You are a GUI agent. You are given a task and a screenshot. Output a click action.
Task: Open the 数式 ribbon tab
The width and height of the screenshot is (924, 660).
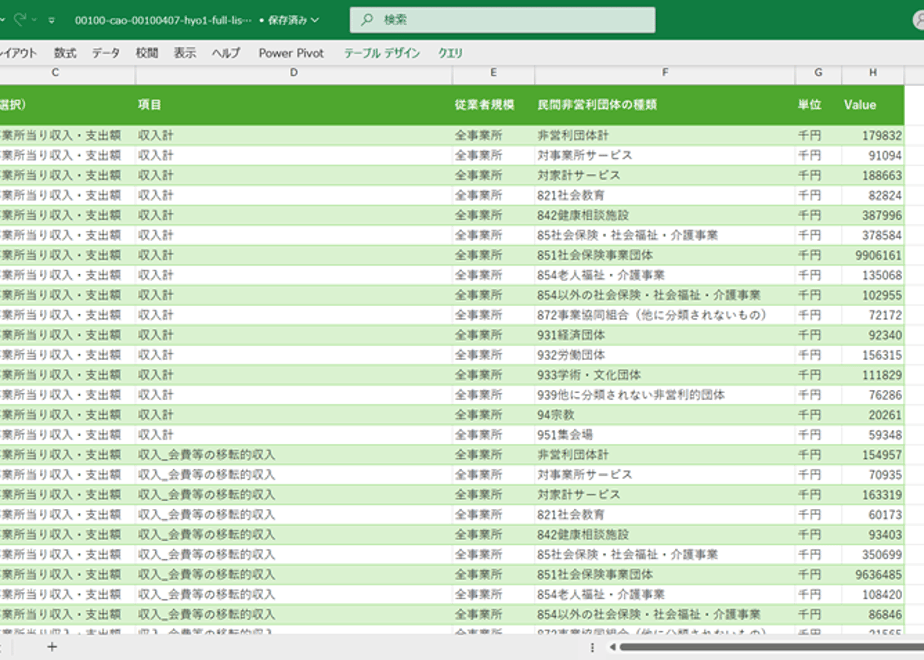(65, 53)
